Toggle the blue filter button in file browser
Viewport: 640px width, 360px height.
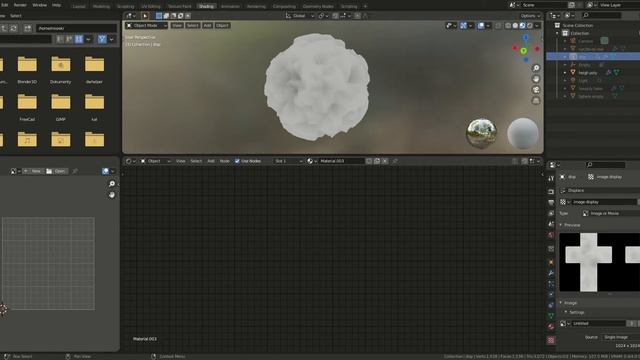click(x=102, y=39)
